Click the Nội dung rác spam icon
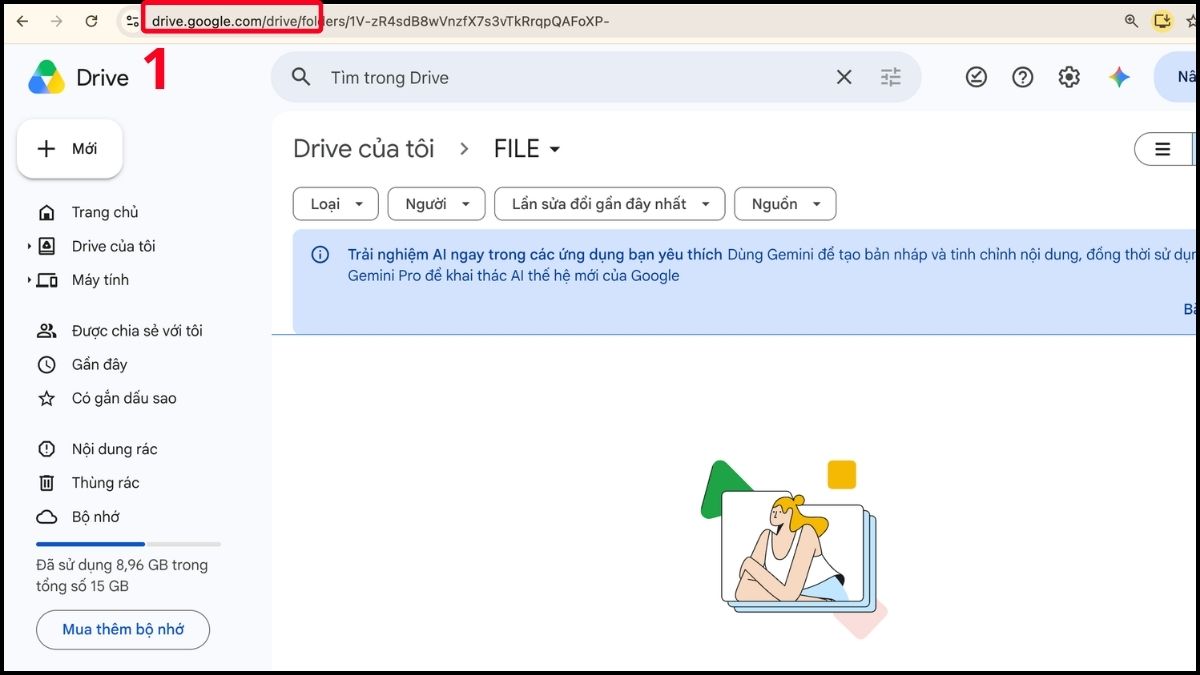 (x=46, y=449)
